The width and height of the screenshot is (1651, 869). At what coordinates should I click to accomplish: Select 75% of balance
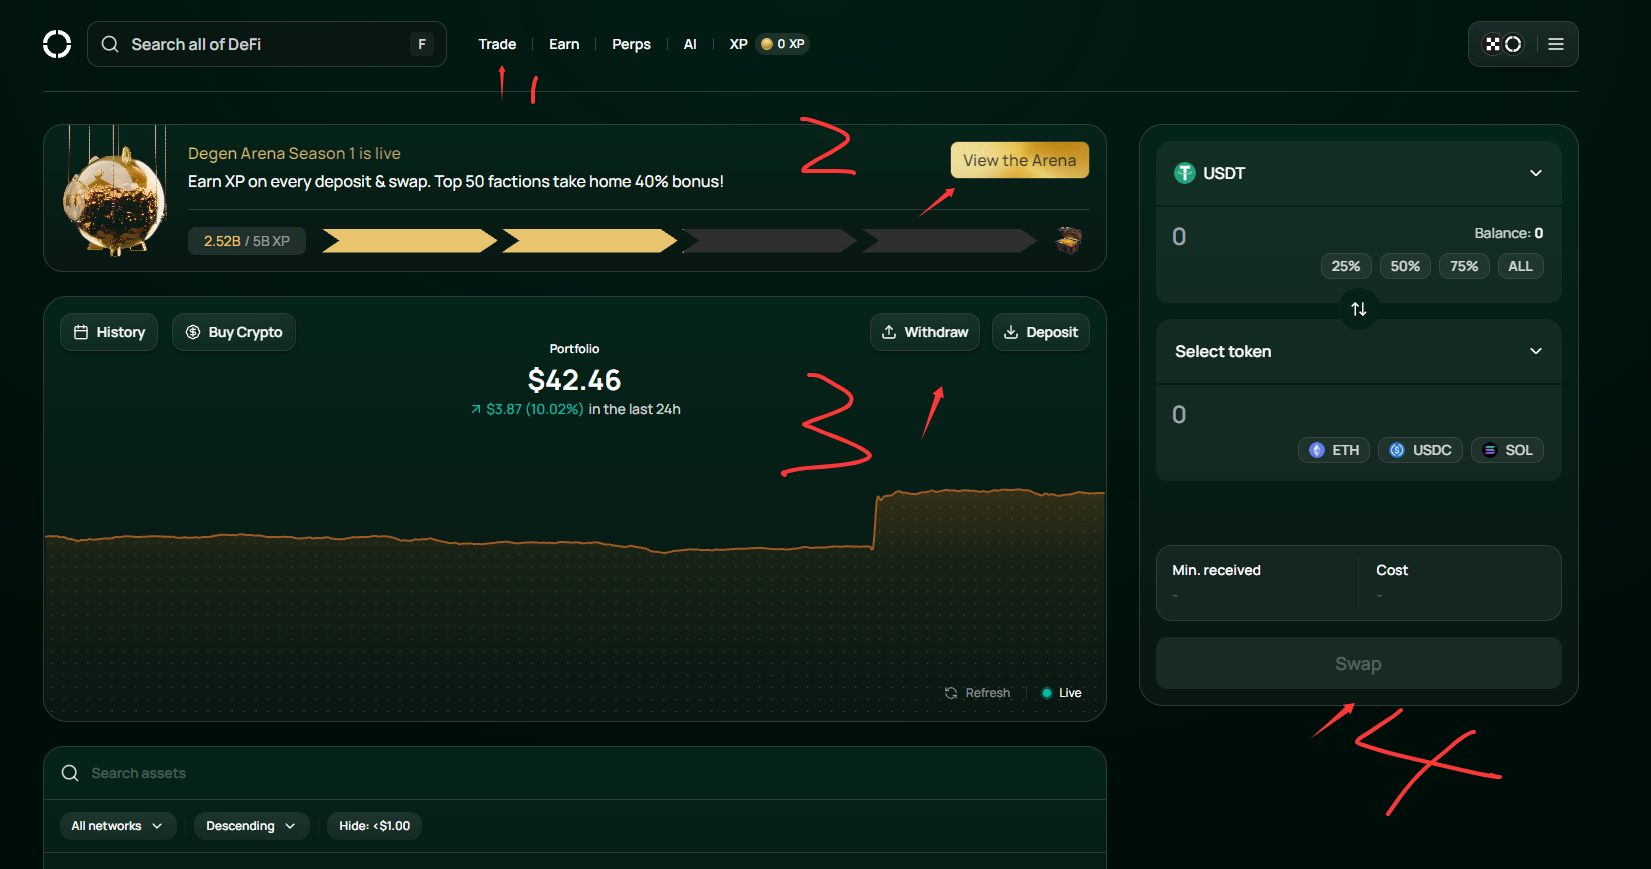pos(1464,266)
